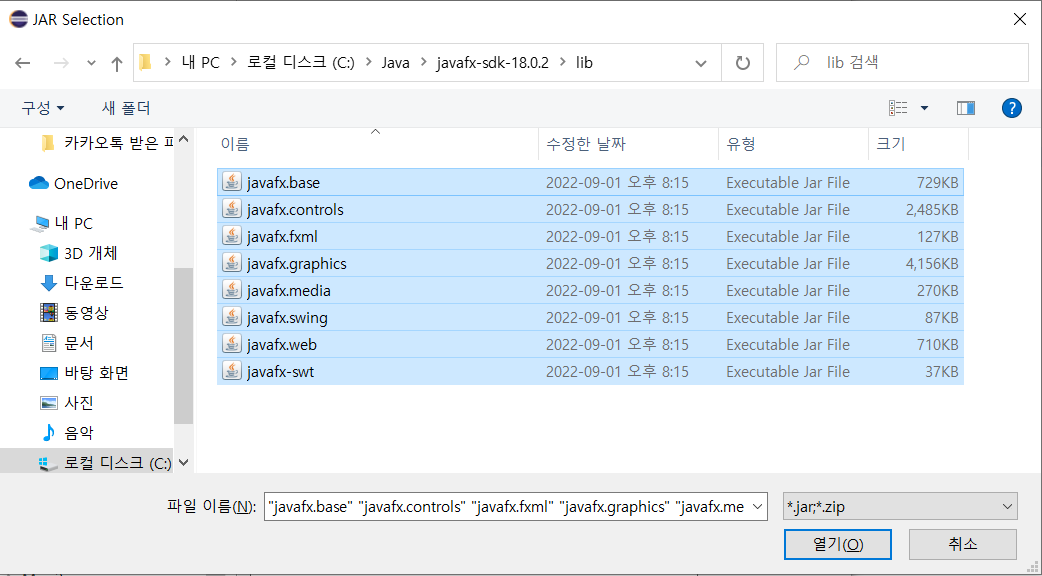Click sidebar scrollbar up arrow
This screenshot has height=576, width=1042.
click(183, 140)
